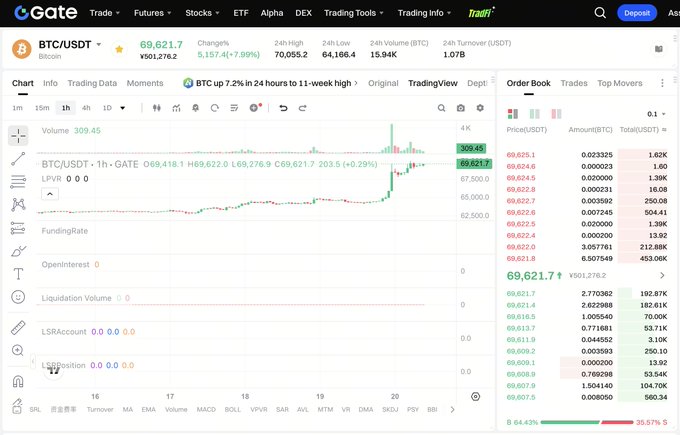Open the guide book icon near turnover
The width and height of the screenshot is (680, 435).
[659, 49]
